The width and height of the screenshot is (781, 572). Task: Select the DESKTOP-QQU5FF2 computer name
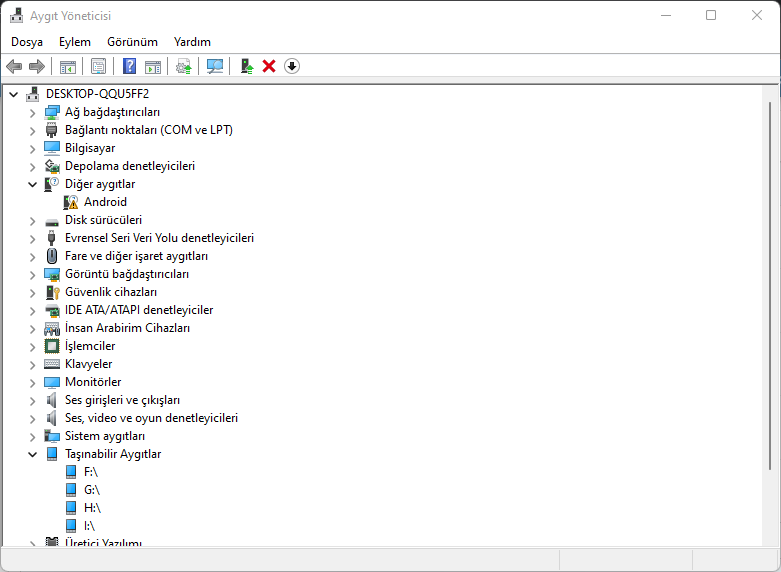tap(97, 94)
